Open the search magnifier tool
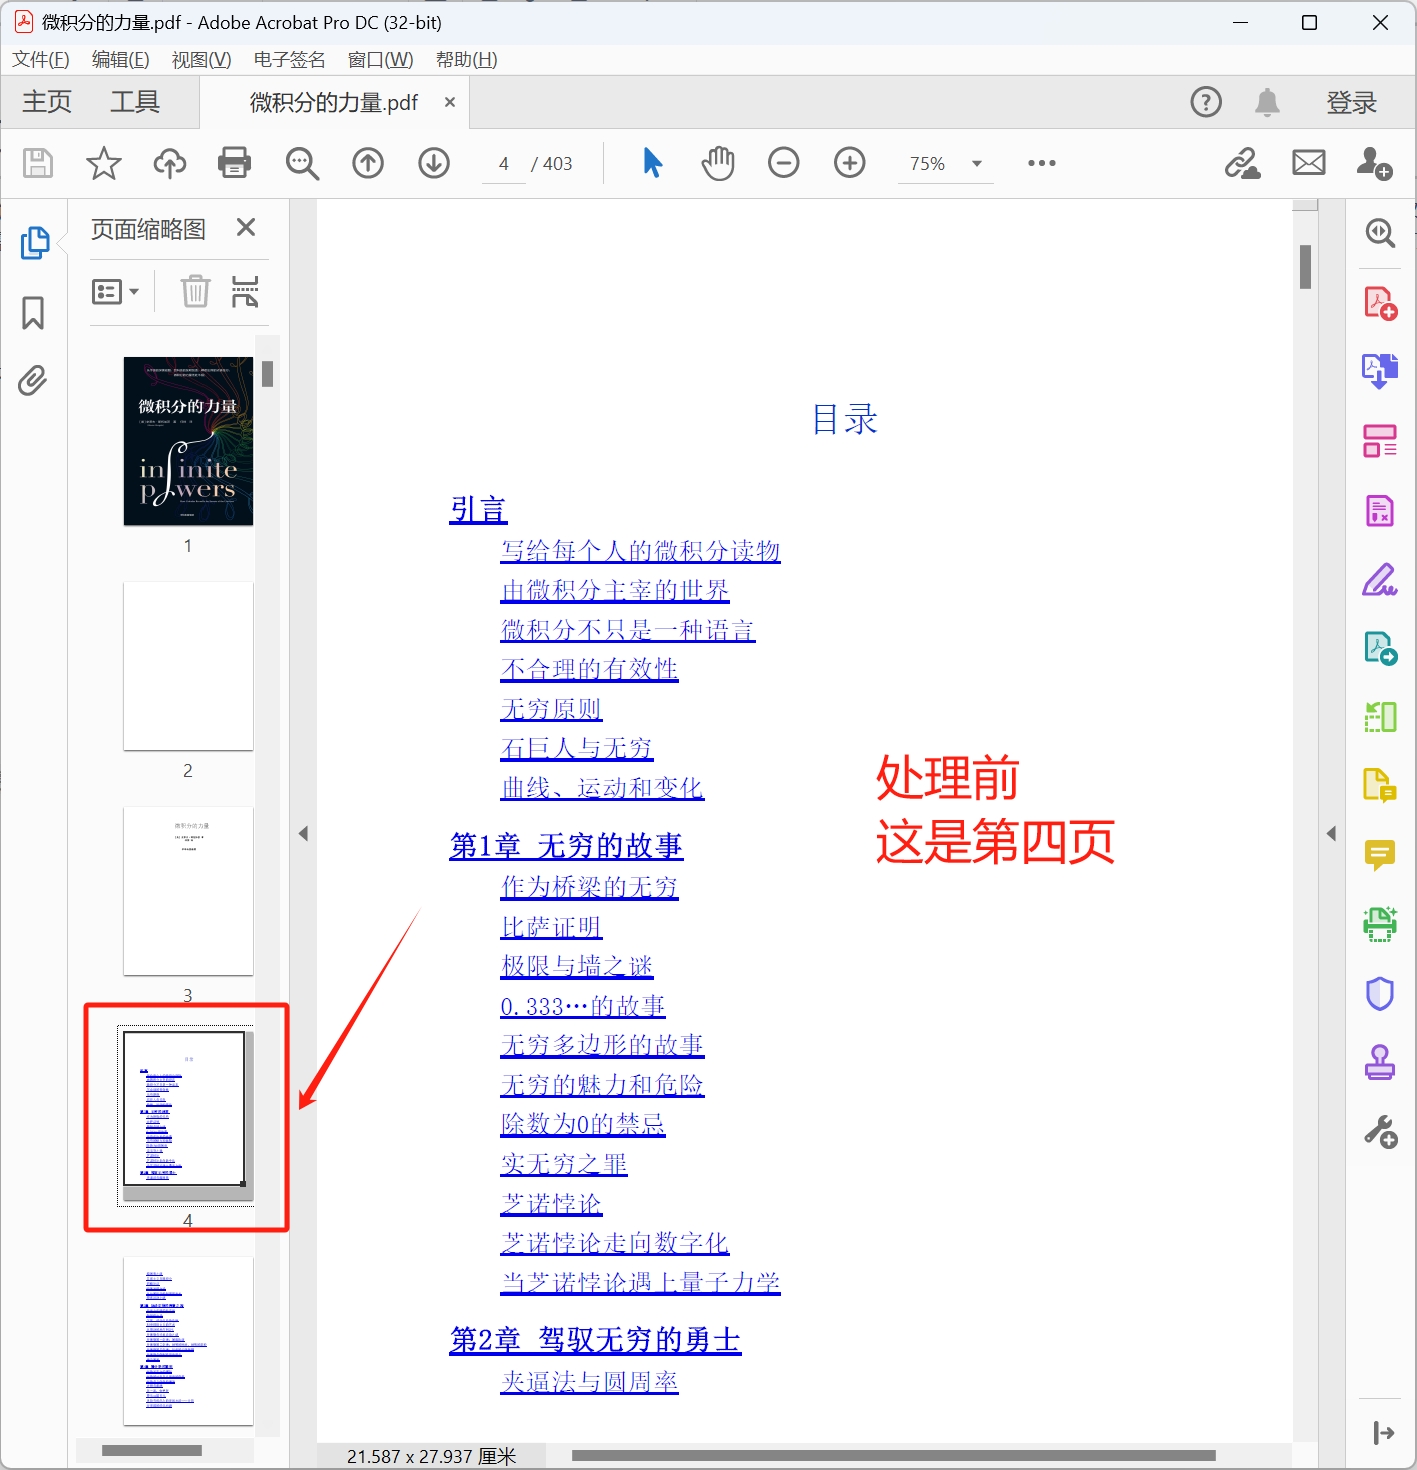The width and height of the screenshot is (1417, 1470). coord(302,163)
